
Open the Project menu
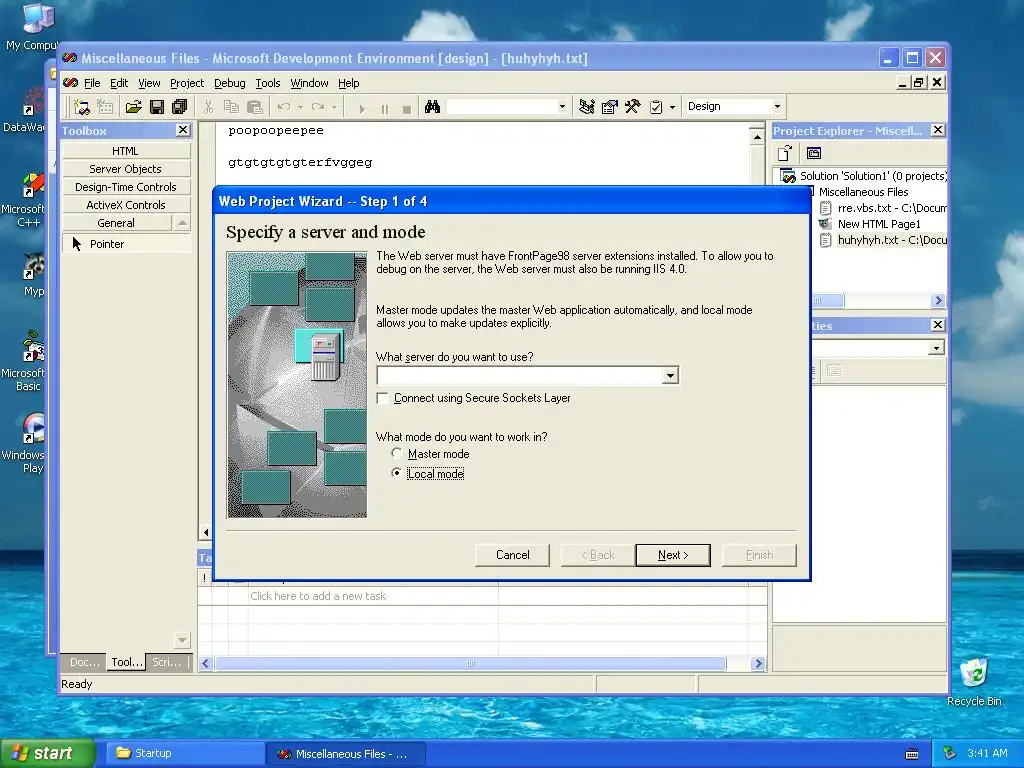click(x=187, y=83)
